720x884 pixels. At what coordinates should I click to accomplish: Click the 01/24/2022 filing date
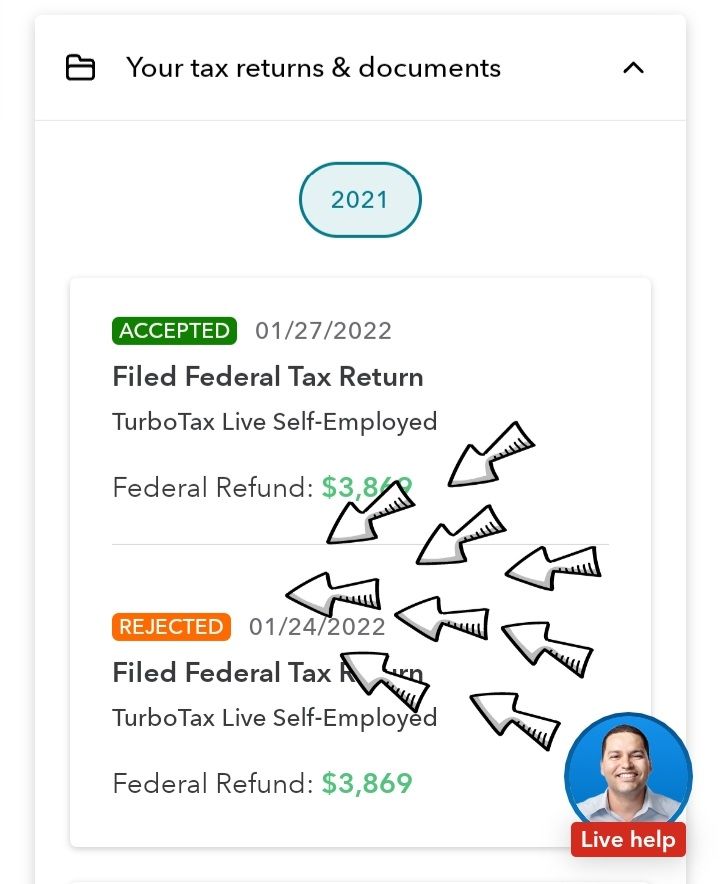tap(317, 627)
